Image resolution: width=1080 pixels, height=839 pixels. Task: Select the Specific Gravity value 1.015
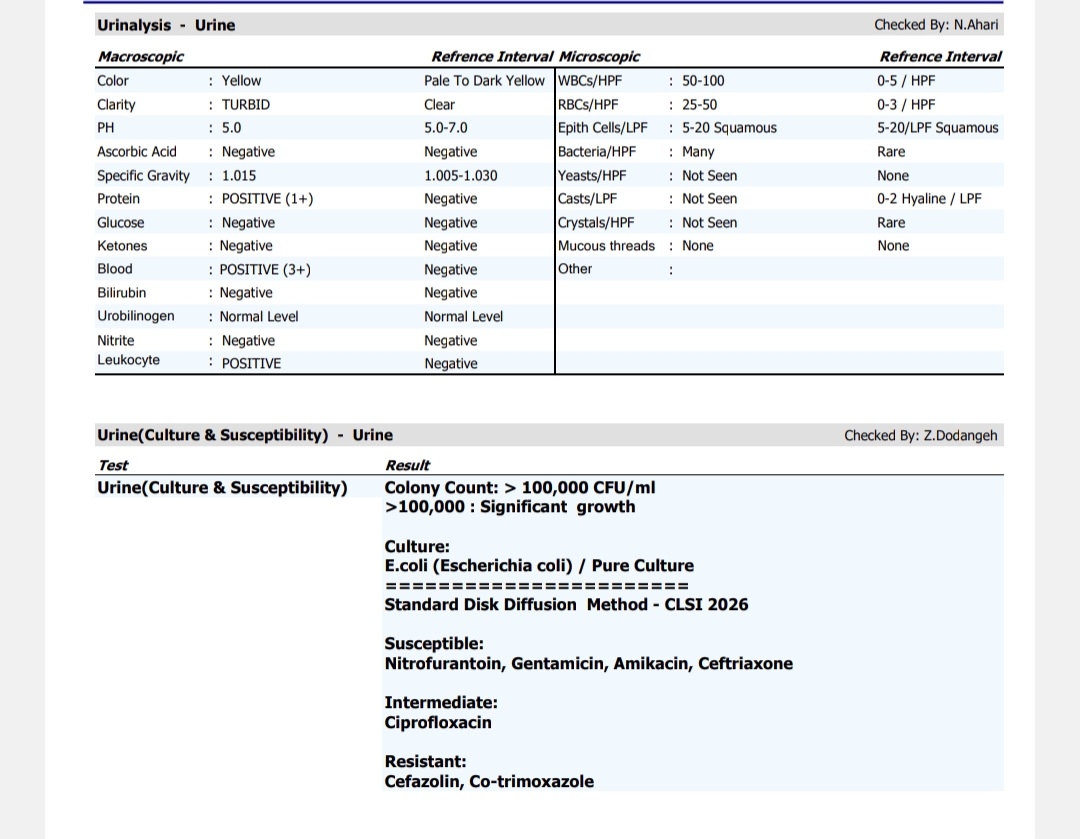point(239,176)
